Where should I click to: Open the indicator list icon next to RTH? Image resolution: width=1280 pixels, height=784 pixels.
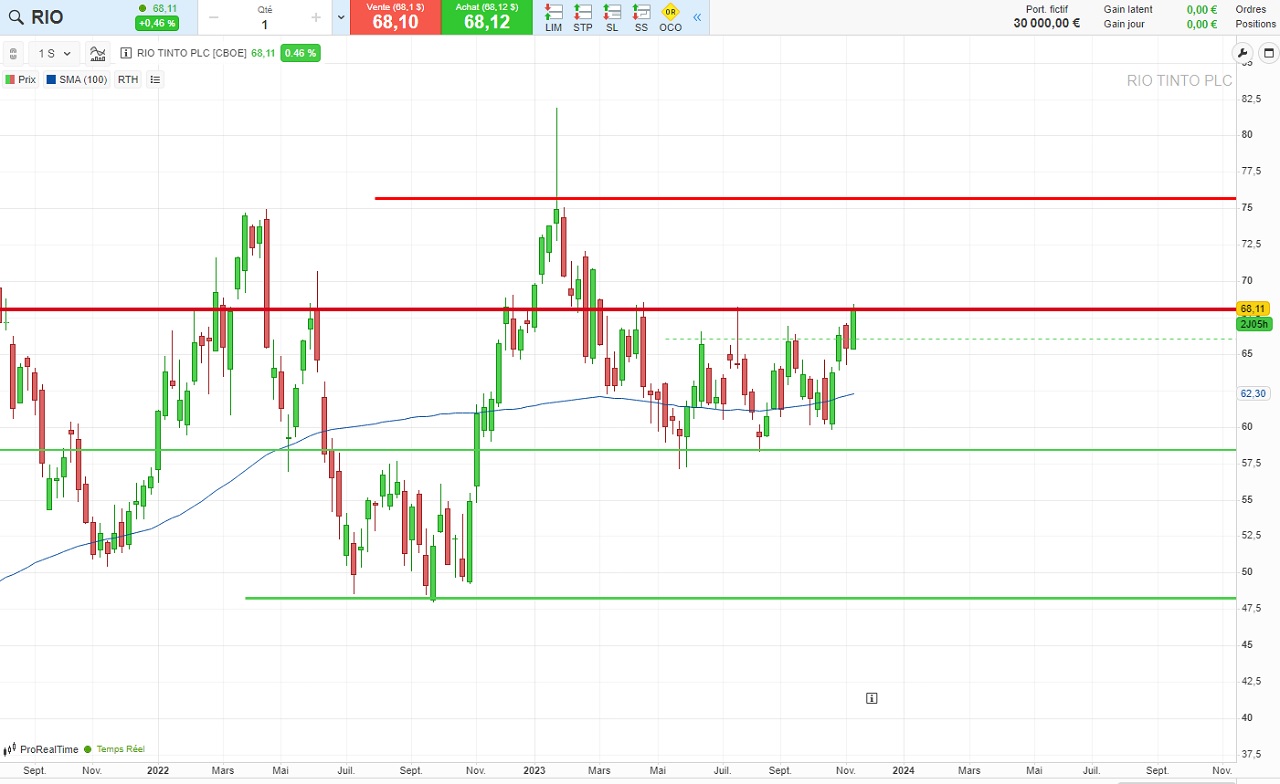pos(155,79)
